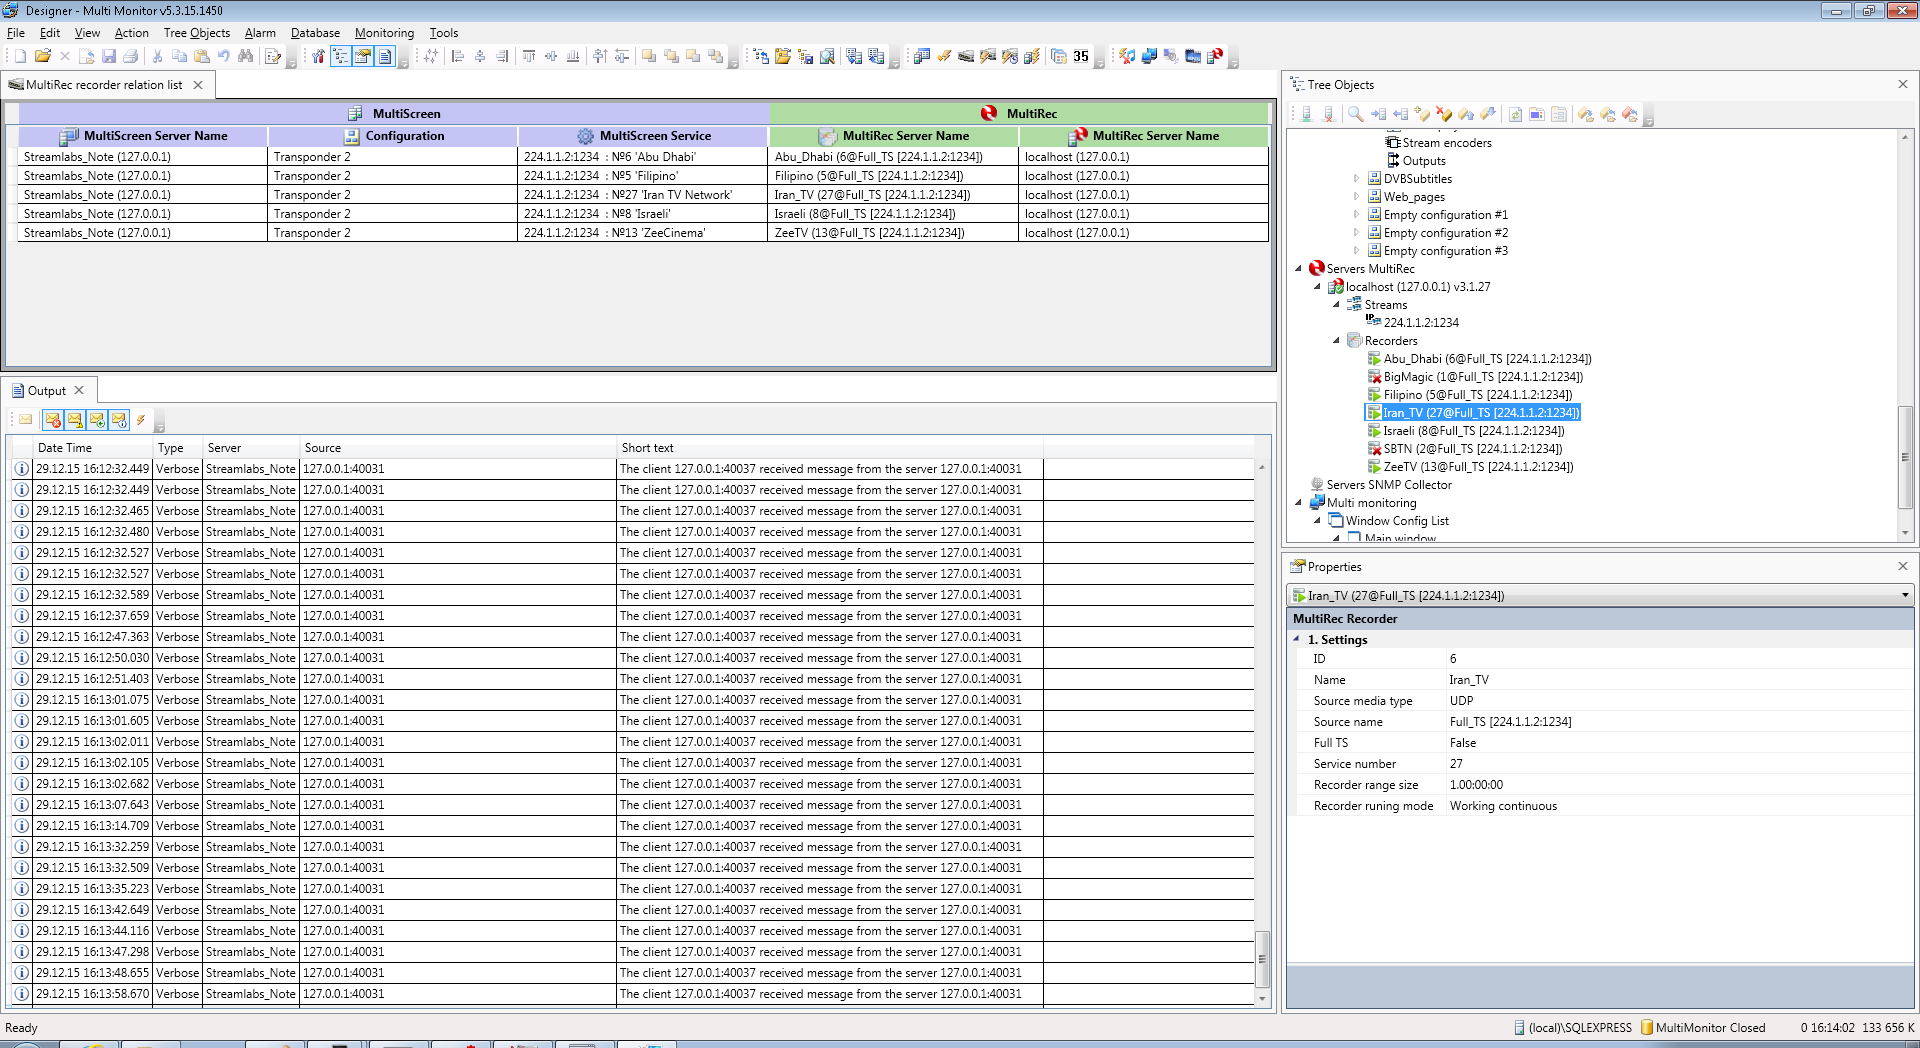The image size is (1920, 1048).
Task: Open the Properties object selector dropdown
Action: tap(1905, 595)
